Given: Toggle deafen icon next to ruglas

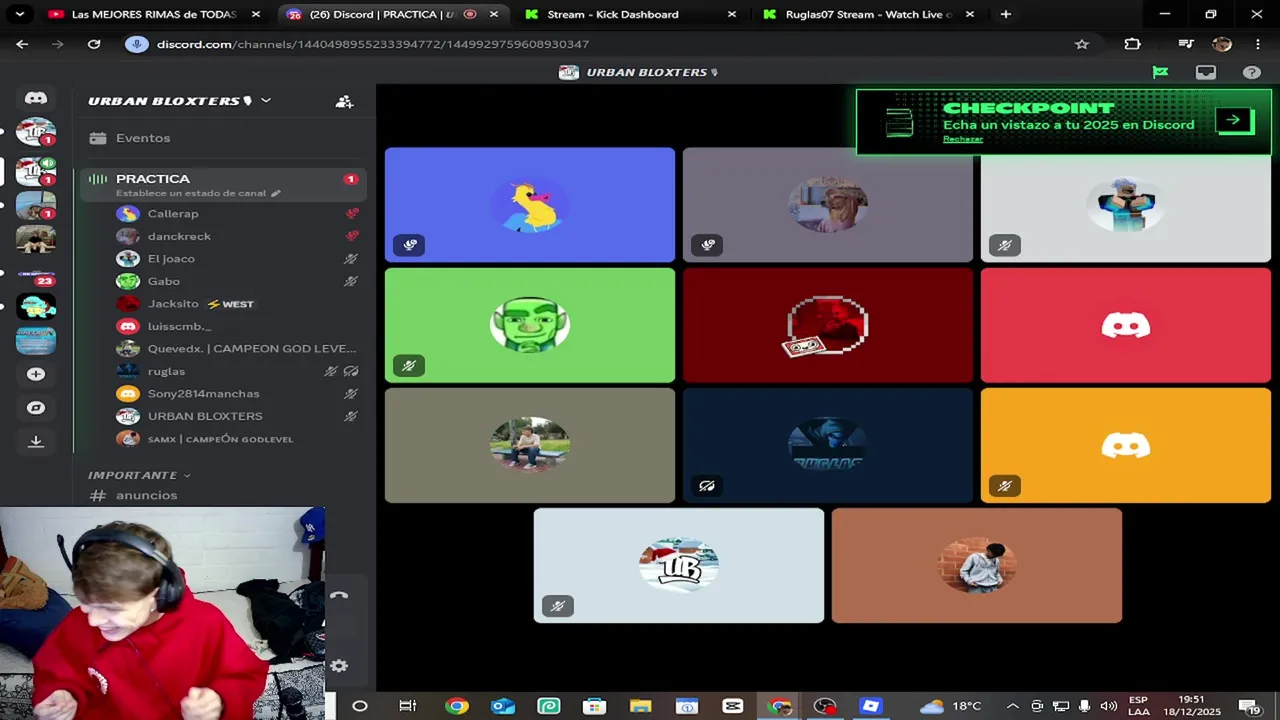Looking at the screenshot, I should [351, 371].
